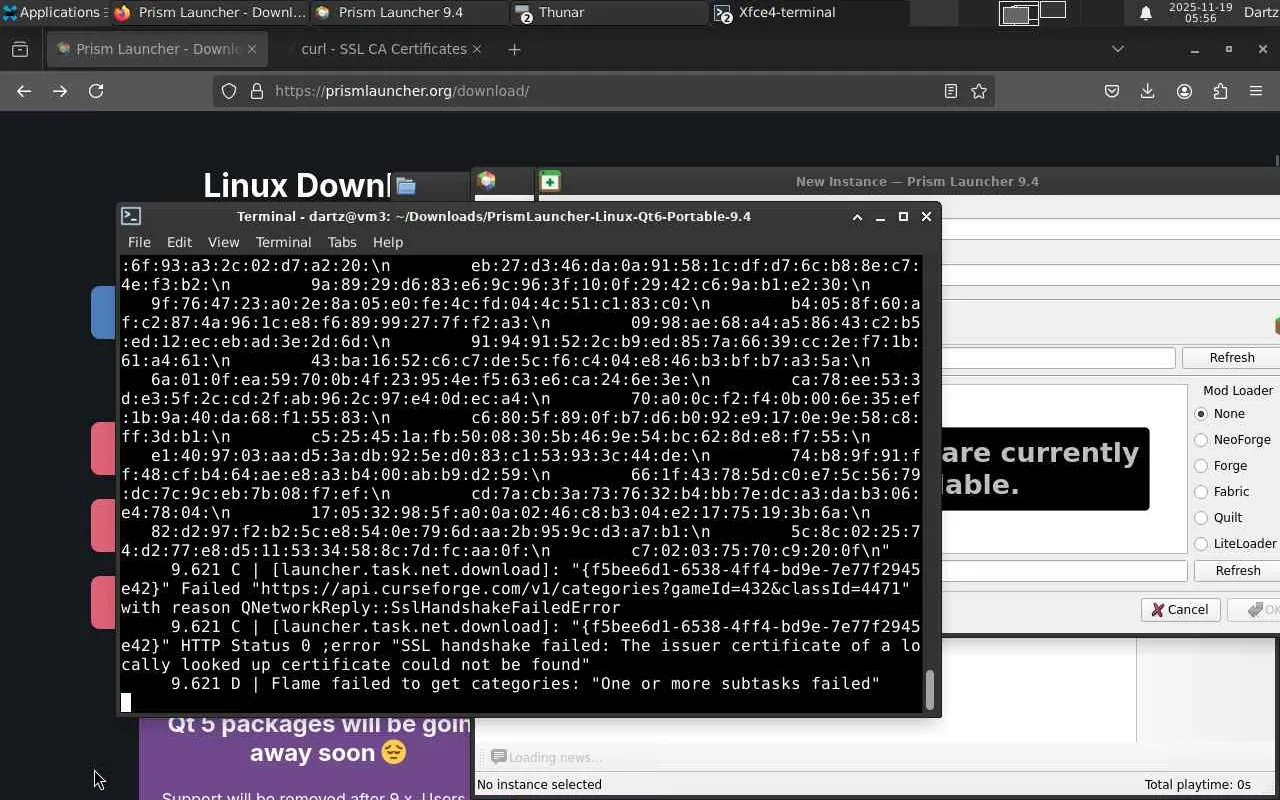The height and width of the screenshot is (800, 1280).
Task: Click the Refresh button below the LiteLoader option
Action: coord(1237,570)
